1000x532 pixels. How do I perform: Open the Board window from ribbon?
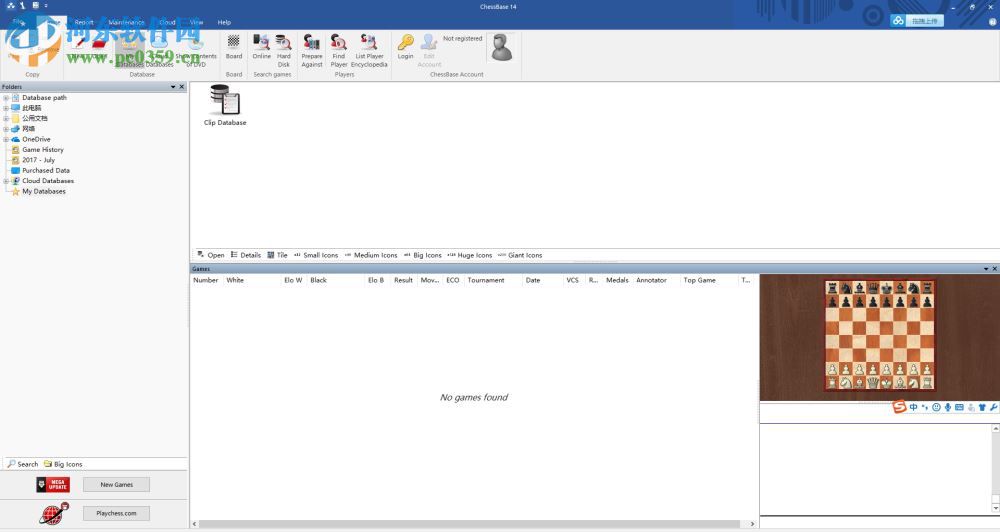tap(234, 47)
